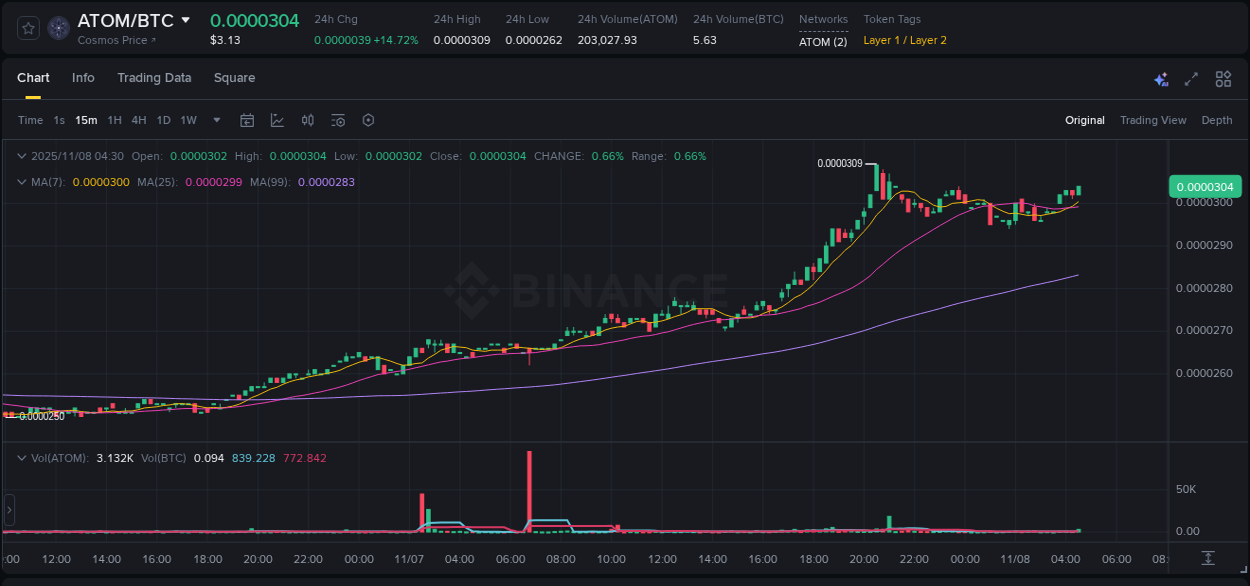Click the candlestick comparison icon
The width and height of the screenshot is (1250, 586).
(307, 119)
